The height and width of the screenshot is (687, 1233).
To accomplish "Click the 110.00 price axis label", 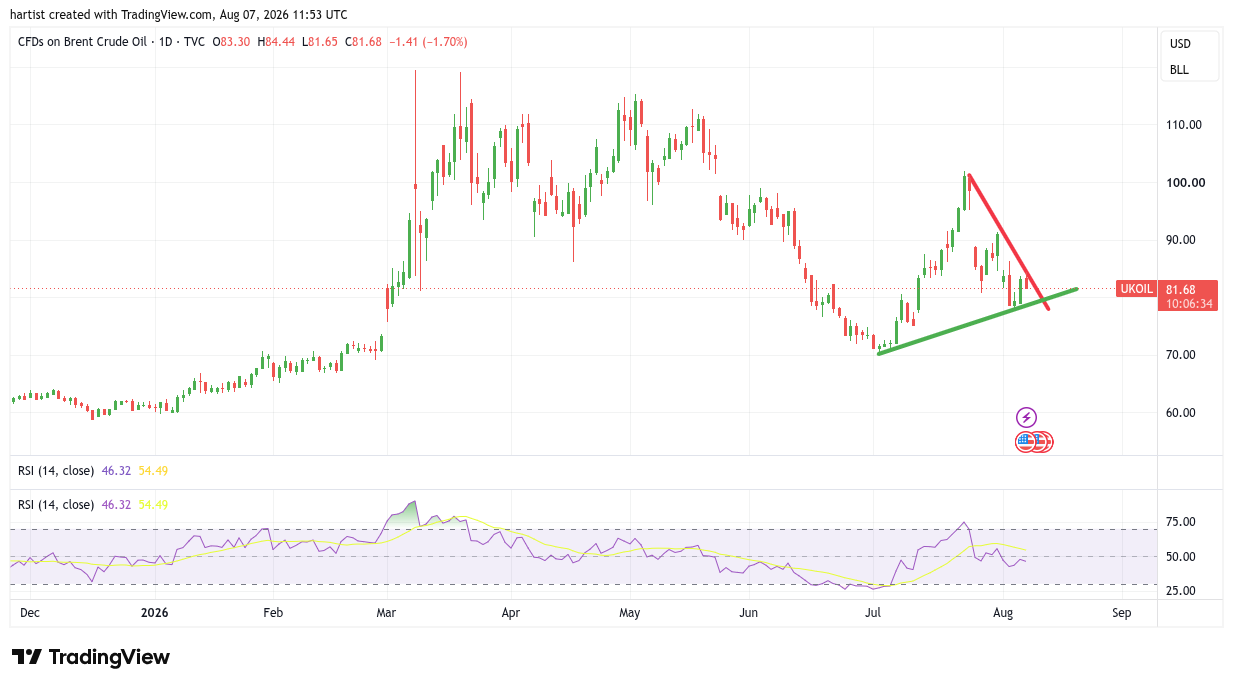I will pyautogui.click(x=1186, y=125).
